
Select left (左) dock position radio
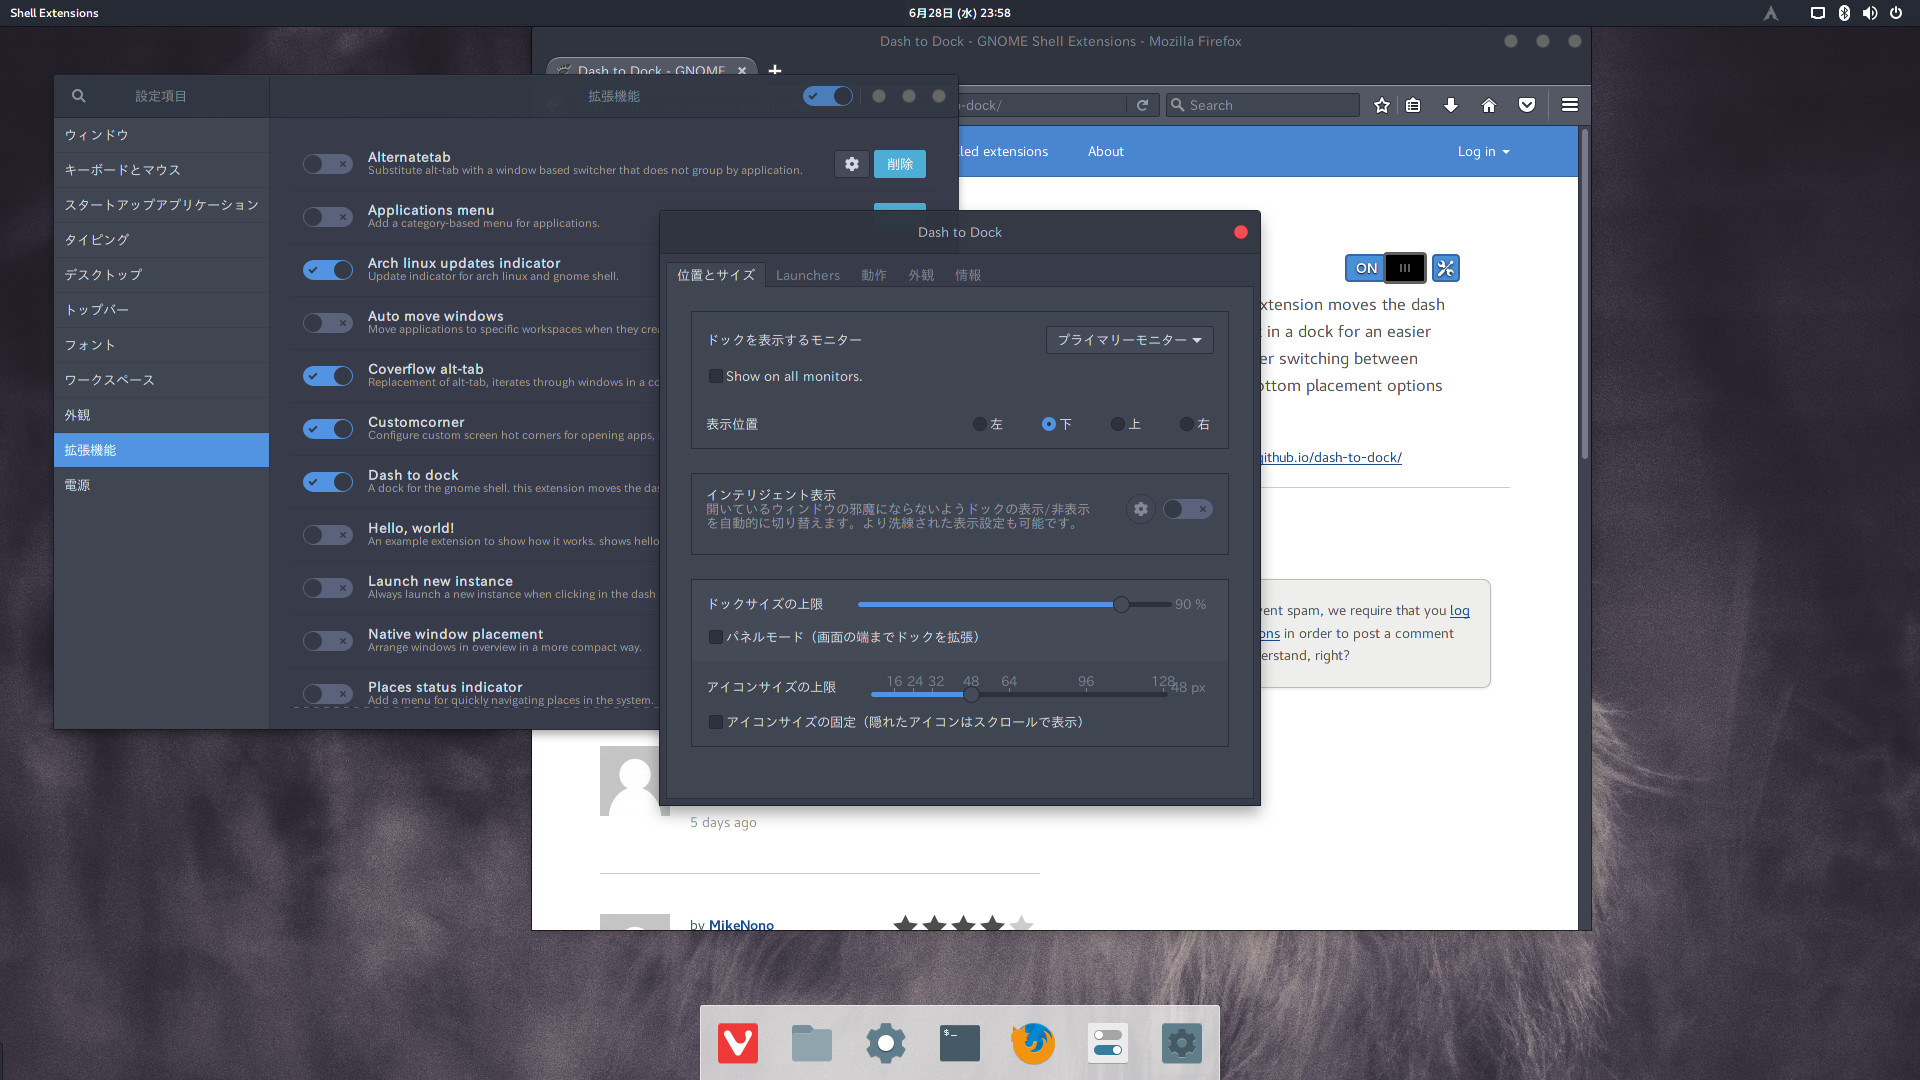point(980,424)
